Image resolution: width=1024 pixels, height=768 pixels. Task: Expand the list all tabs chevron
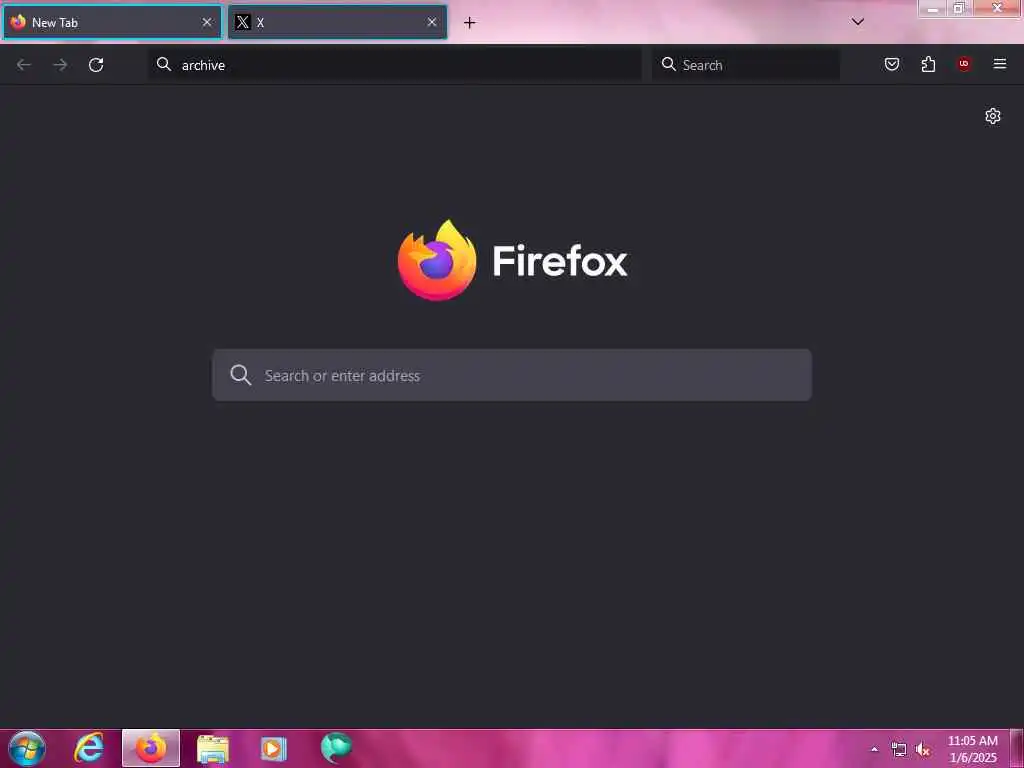(857, 22)
